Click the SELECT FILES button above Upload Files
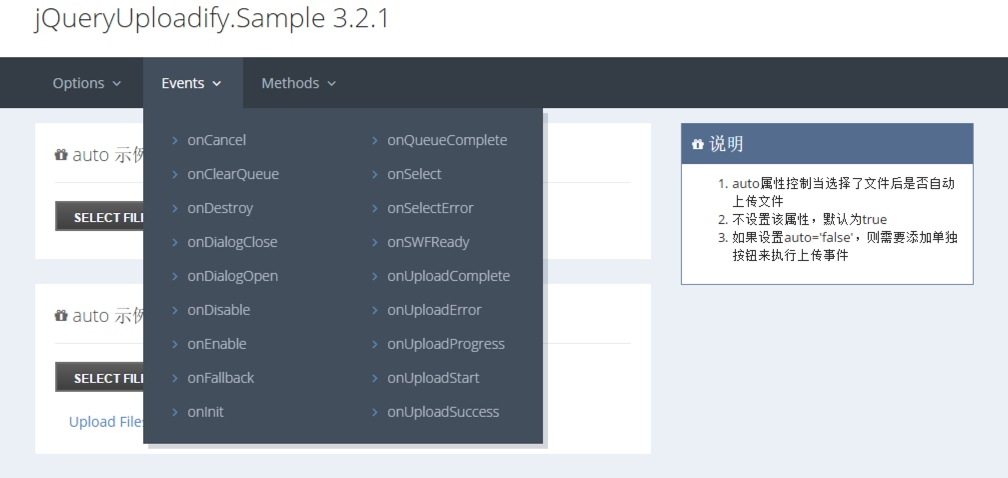Screen dimensions: 1008x478 pyautogui.click(x=100, y=377)
